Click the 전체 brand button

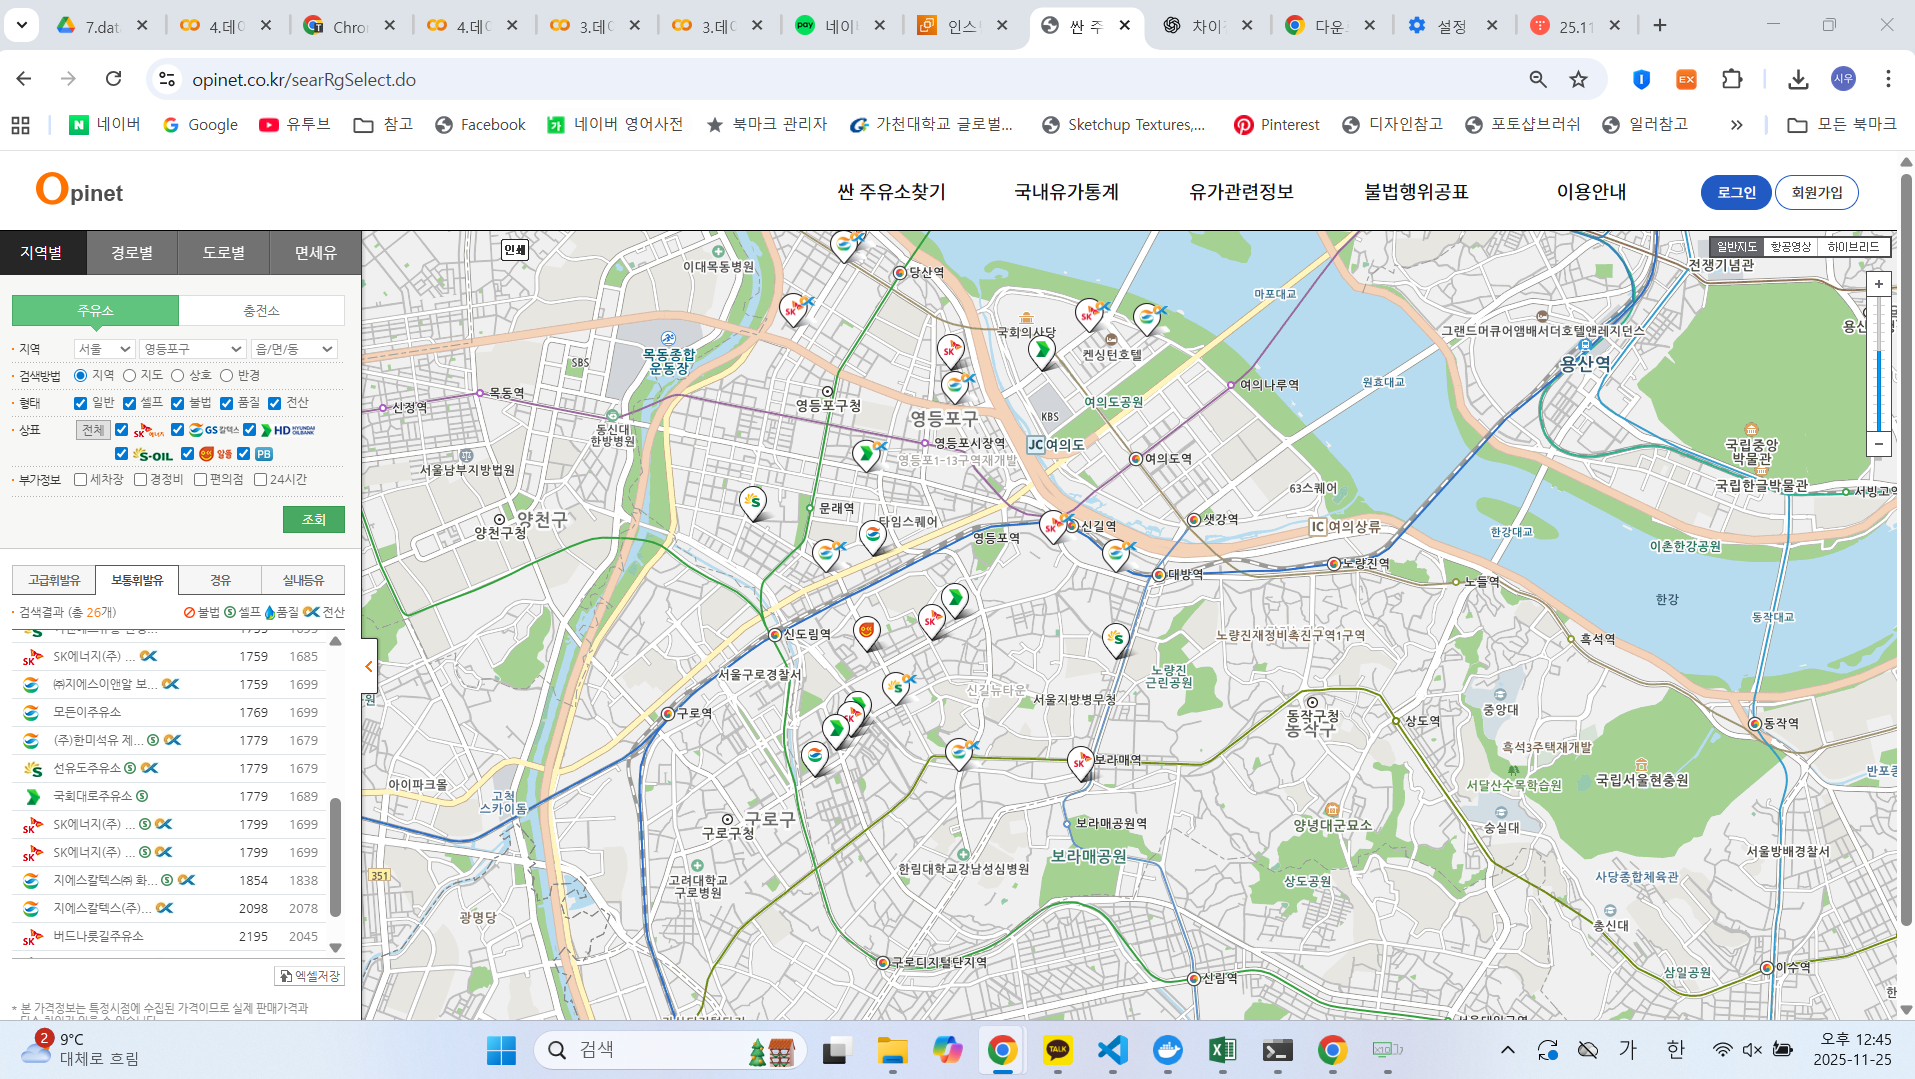click(x=93, y=430)
